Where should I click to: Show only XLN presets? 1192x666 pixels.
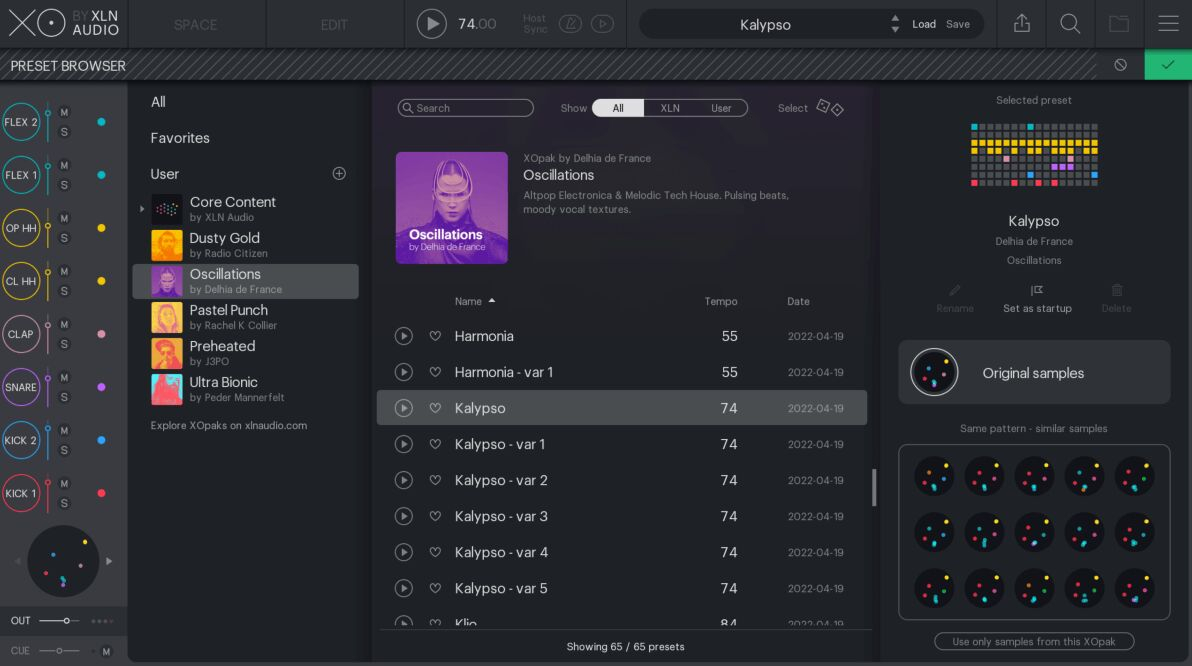pos(670,108)
